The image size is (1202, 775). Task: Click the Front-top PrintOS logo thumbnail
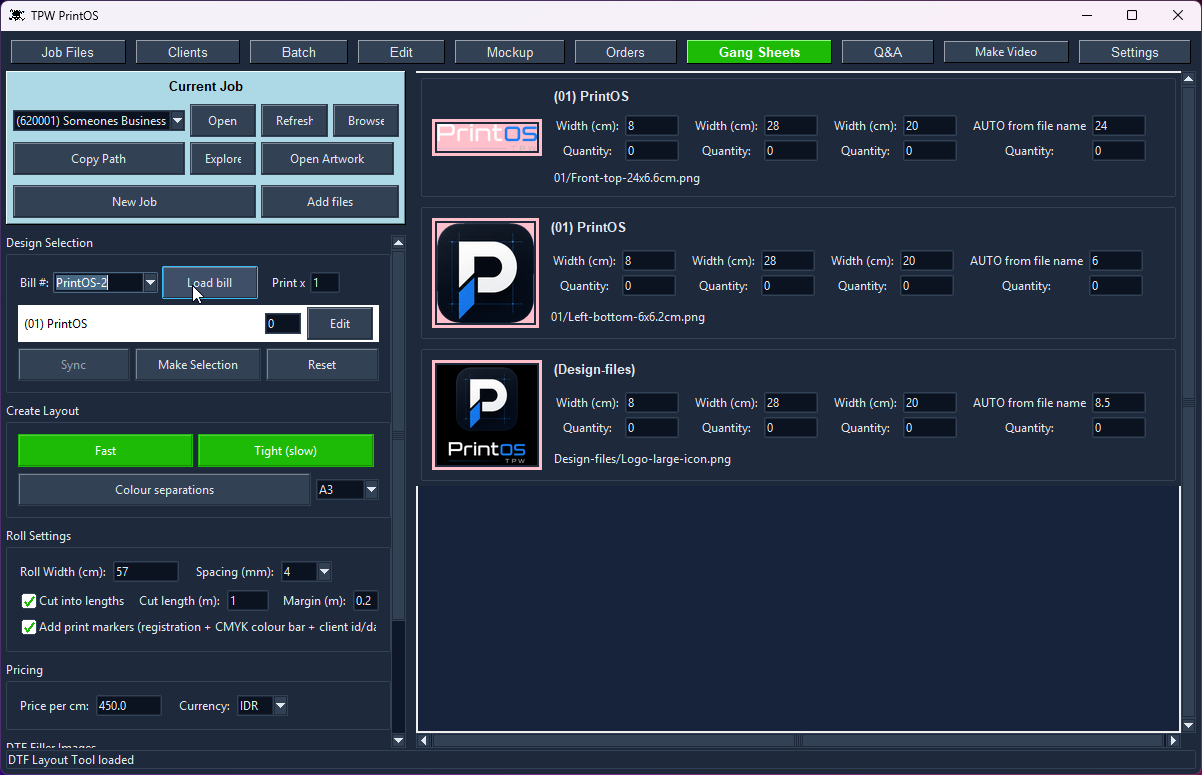[486, 136]
